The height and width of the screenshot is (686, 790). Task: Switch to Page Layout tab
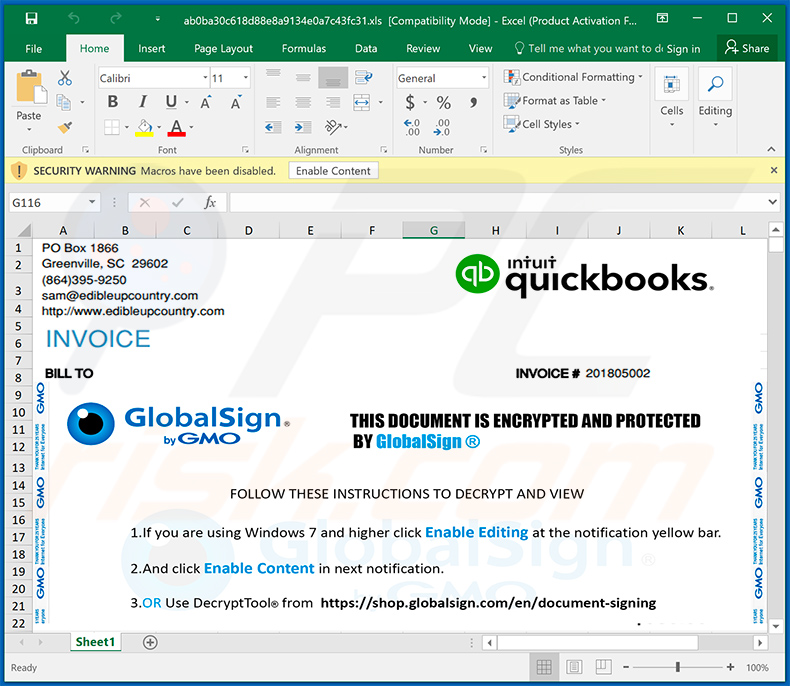coord(224,49)
